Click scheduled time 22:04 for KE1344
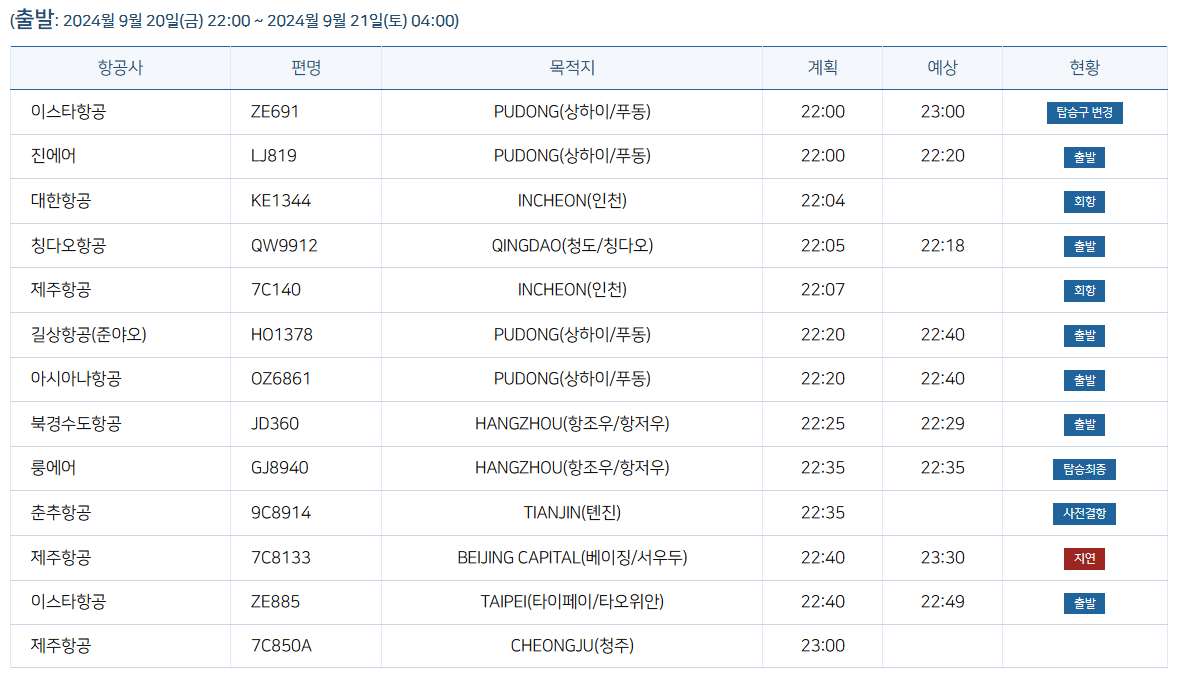Image resolution: width=1177 pixels, height=680 pixels. [823, 201]
